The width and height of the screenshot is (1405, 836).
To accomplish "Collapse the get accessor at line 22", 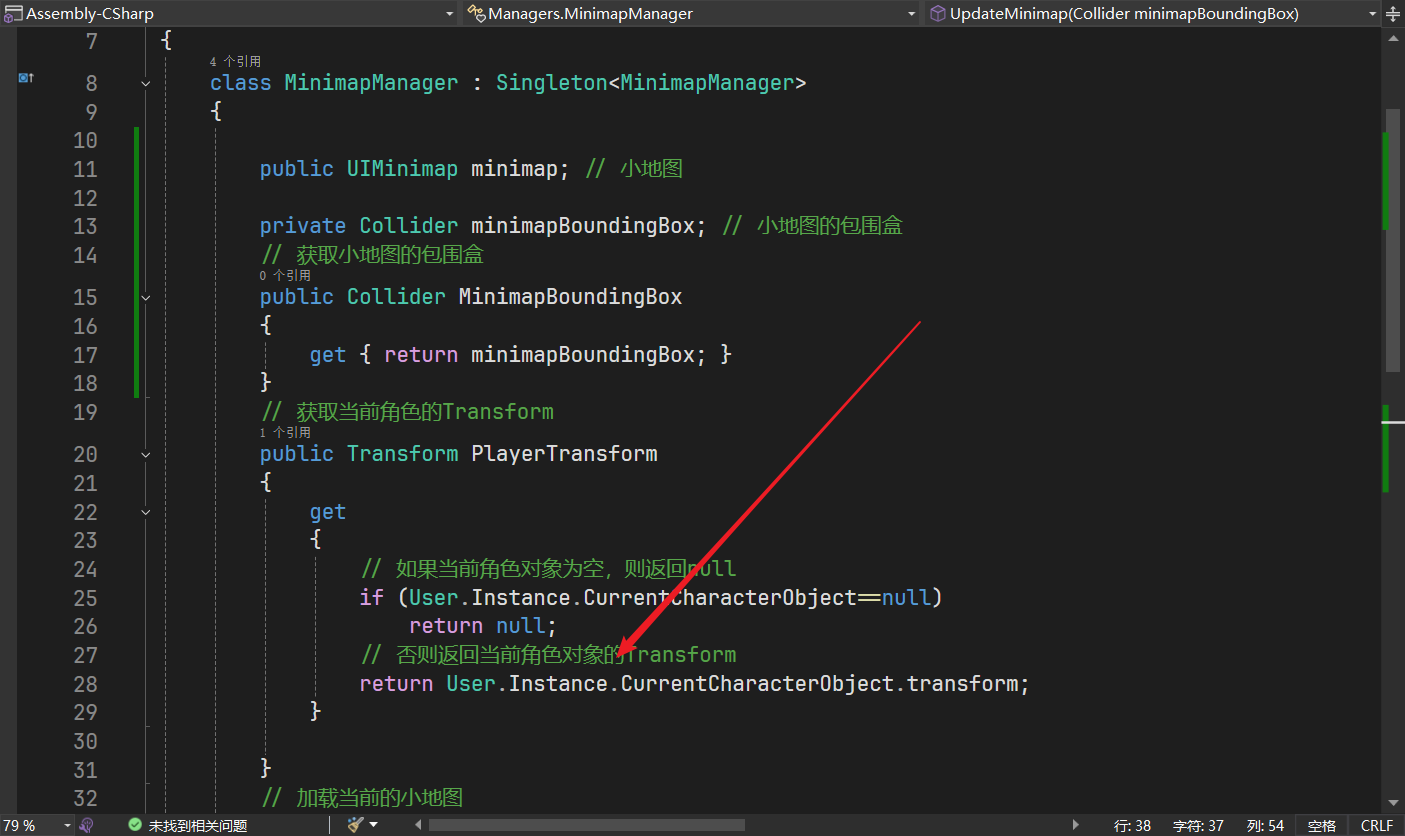I will coord(146,512).
